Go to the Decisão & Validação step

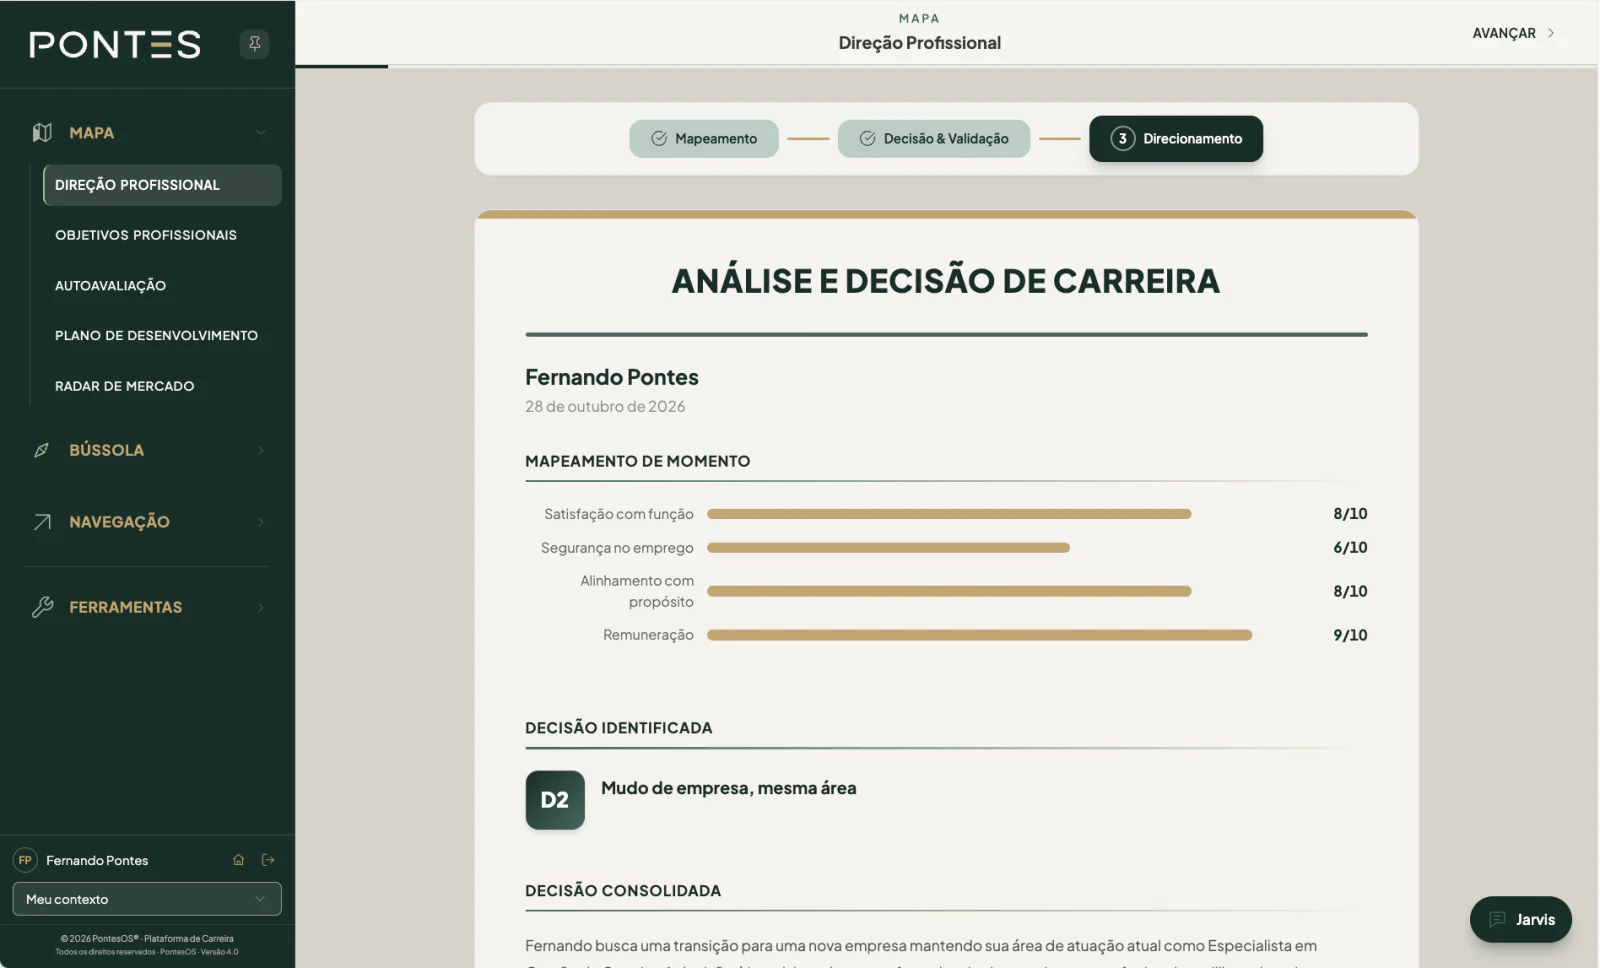point(934,139)
